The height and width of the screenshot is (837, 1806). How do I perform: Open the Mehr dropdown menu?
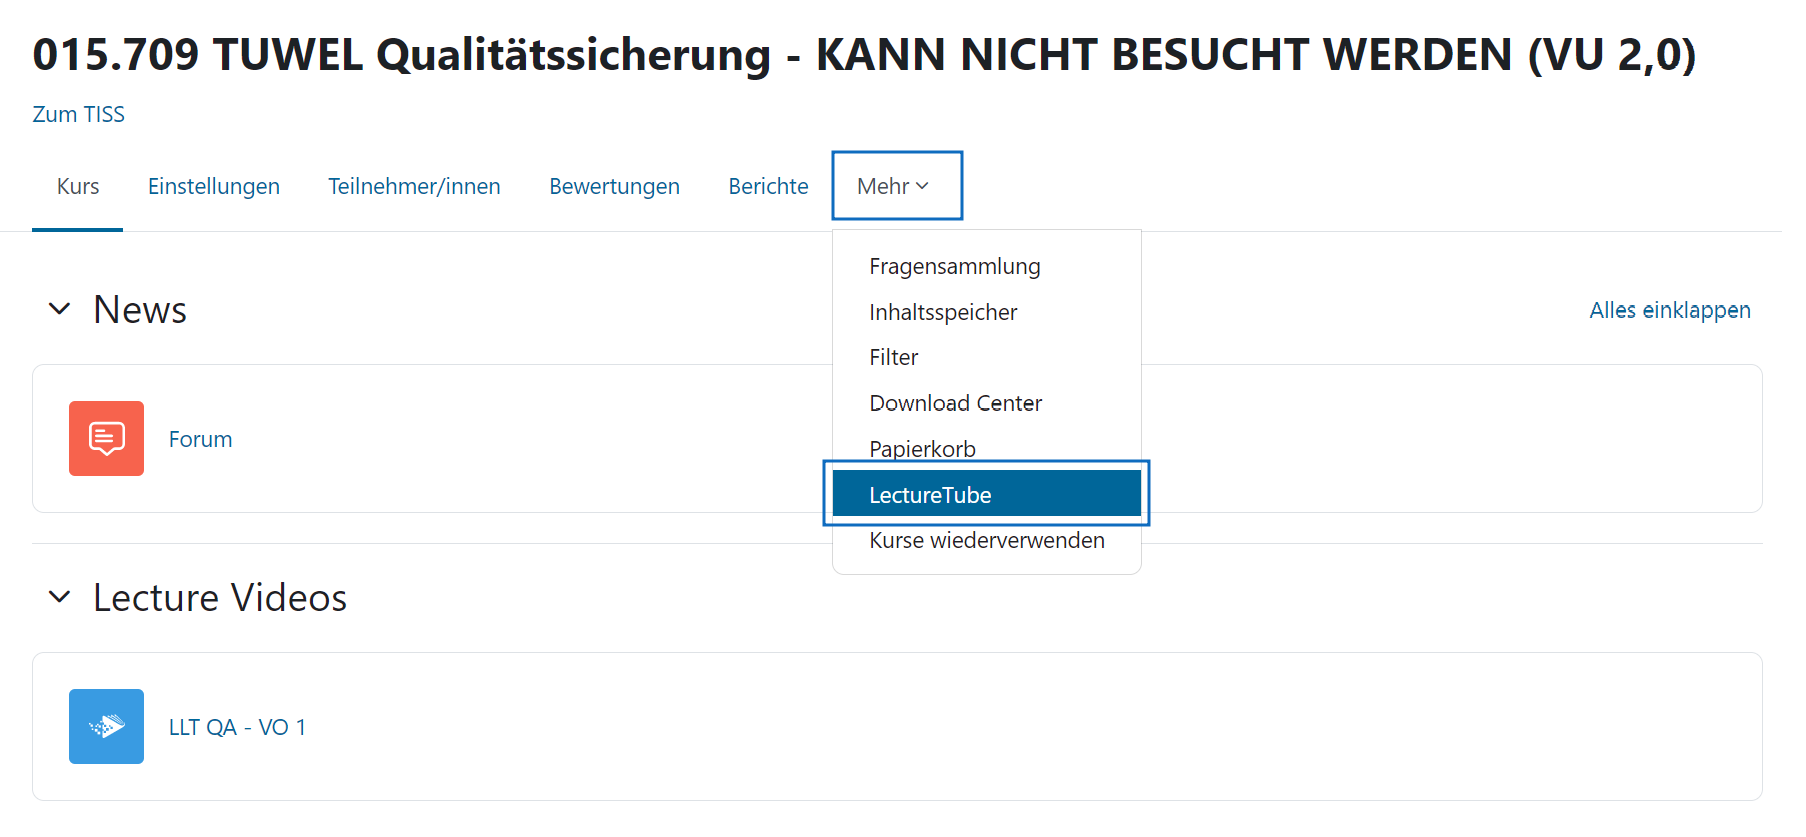click(895, 186)
